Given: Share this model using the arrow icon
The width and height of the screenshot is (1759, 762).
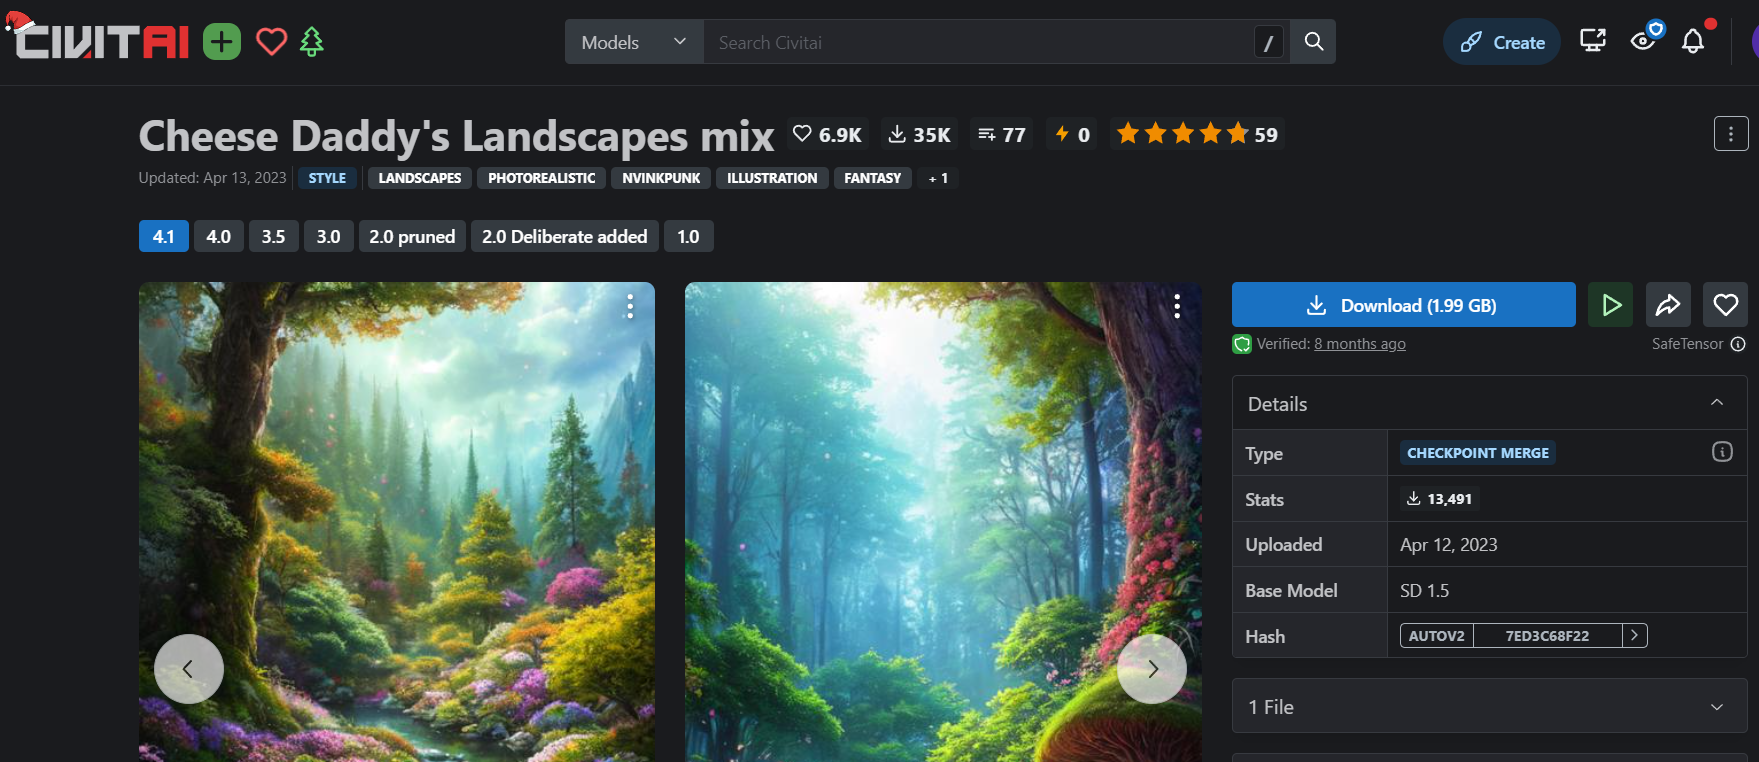Looking at the screenshot, I should (x=1667, y=305).
